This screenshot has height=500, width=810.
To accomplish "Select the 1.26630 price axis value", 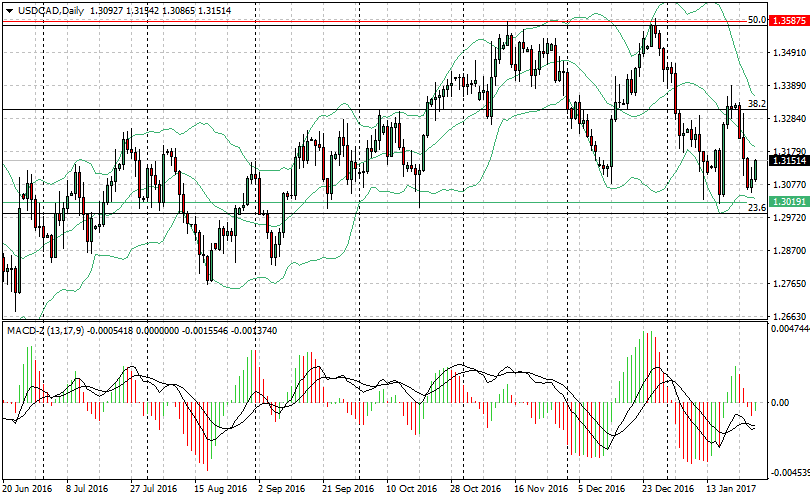I will click(x=789, y=316).
